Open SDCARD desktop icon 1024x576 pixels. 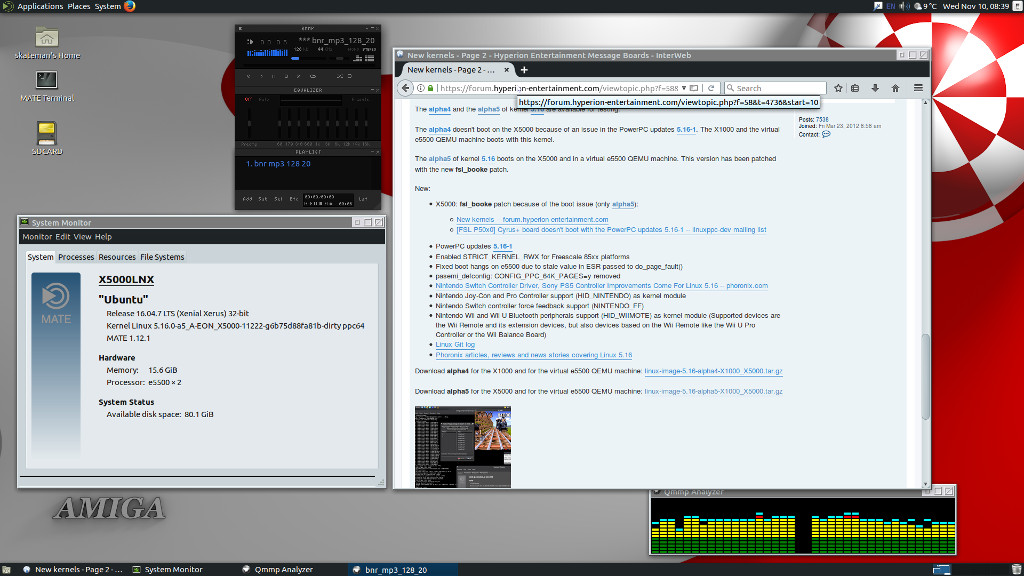pos(46,138)
